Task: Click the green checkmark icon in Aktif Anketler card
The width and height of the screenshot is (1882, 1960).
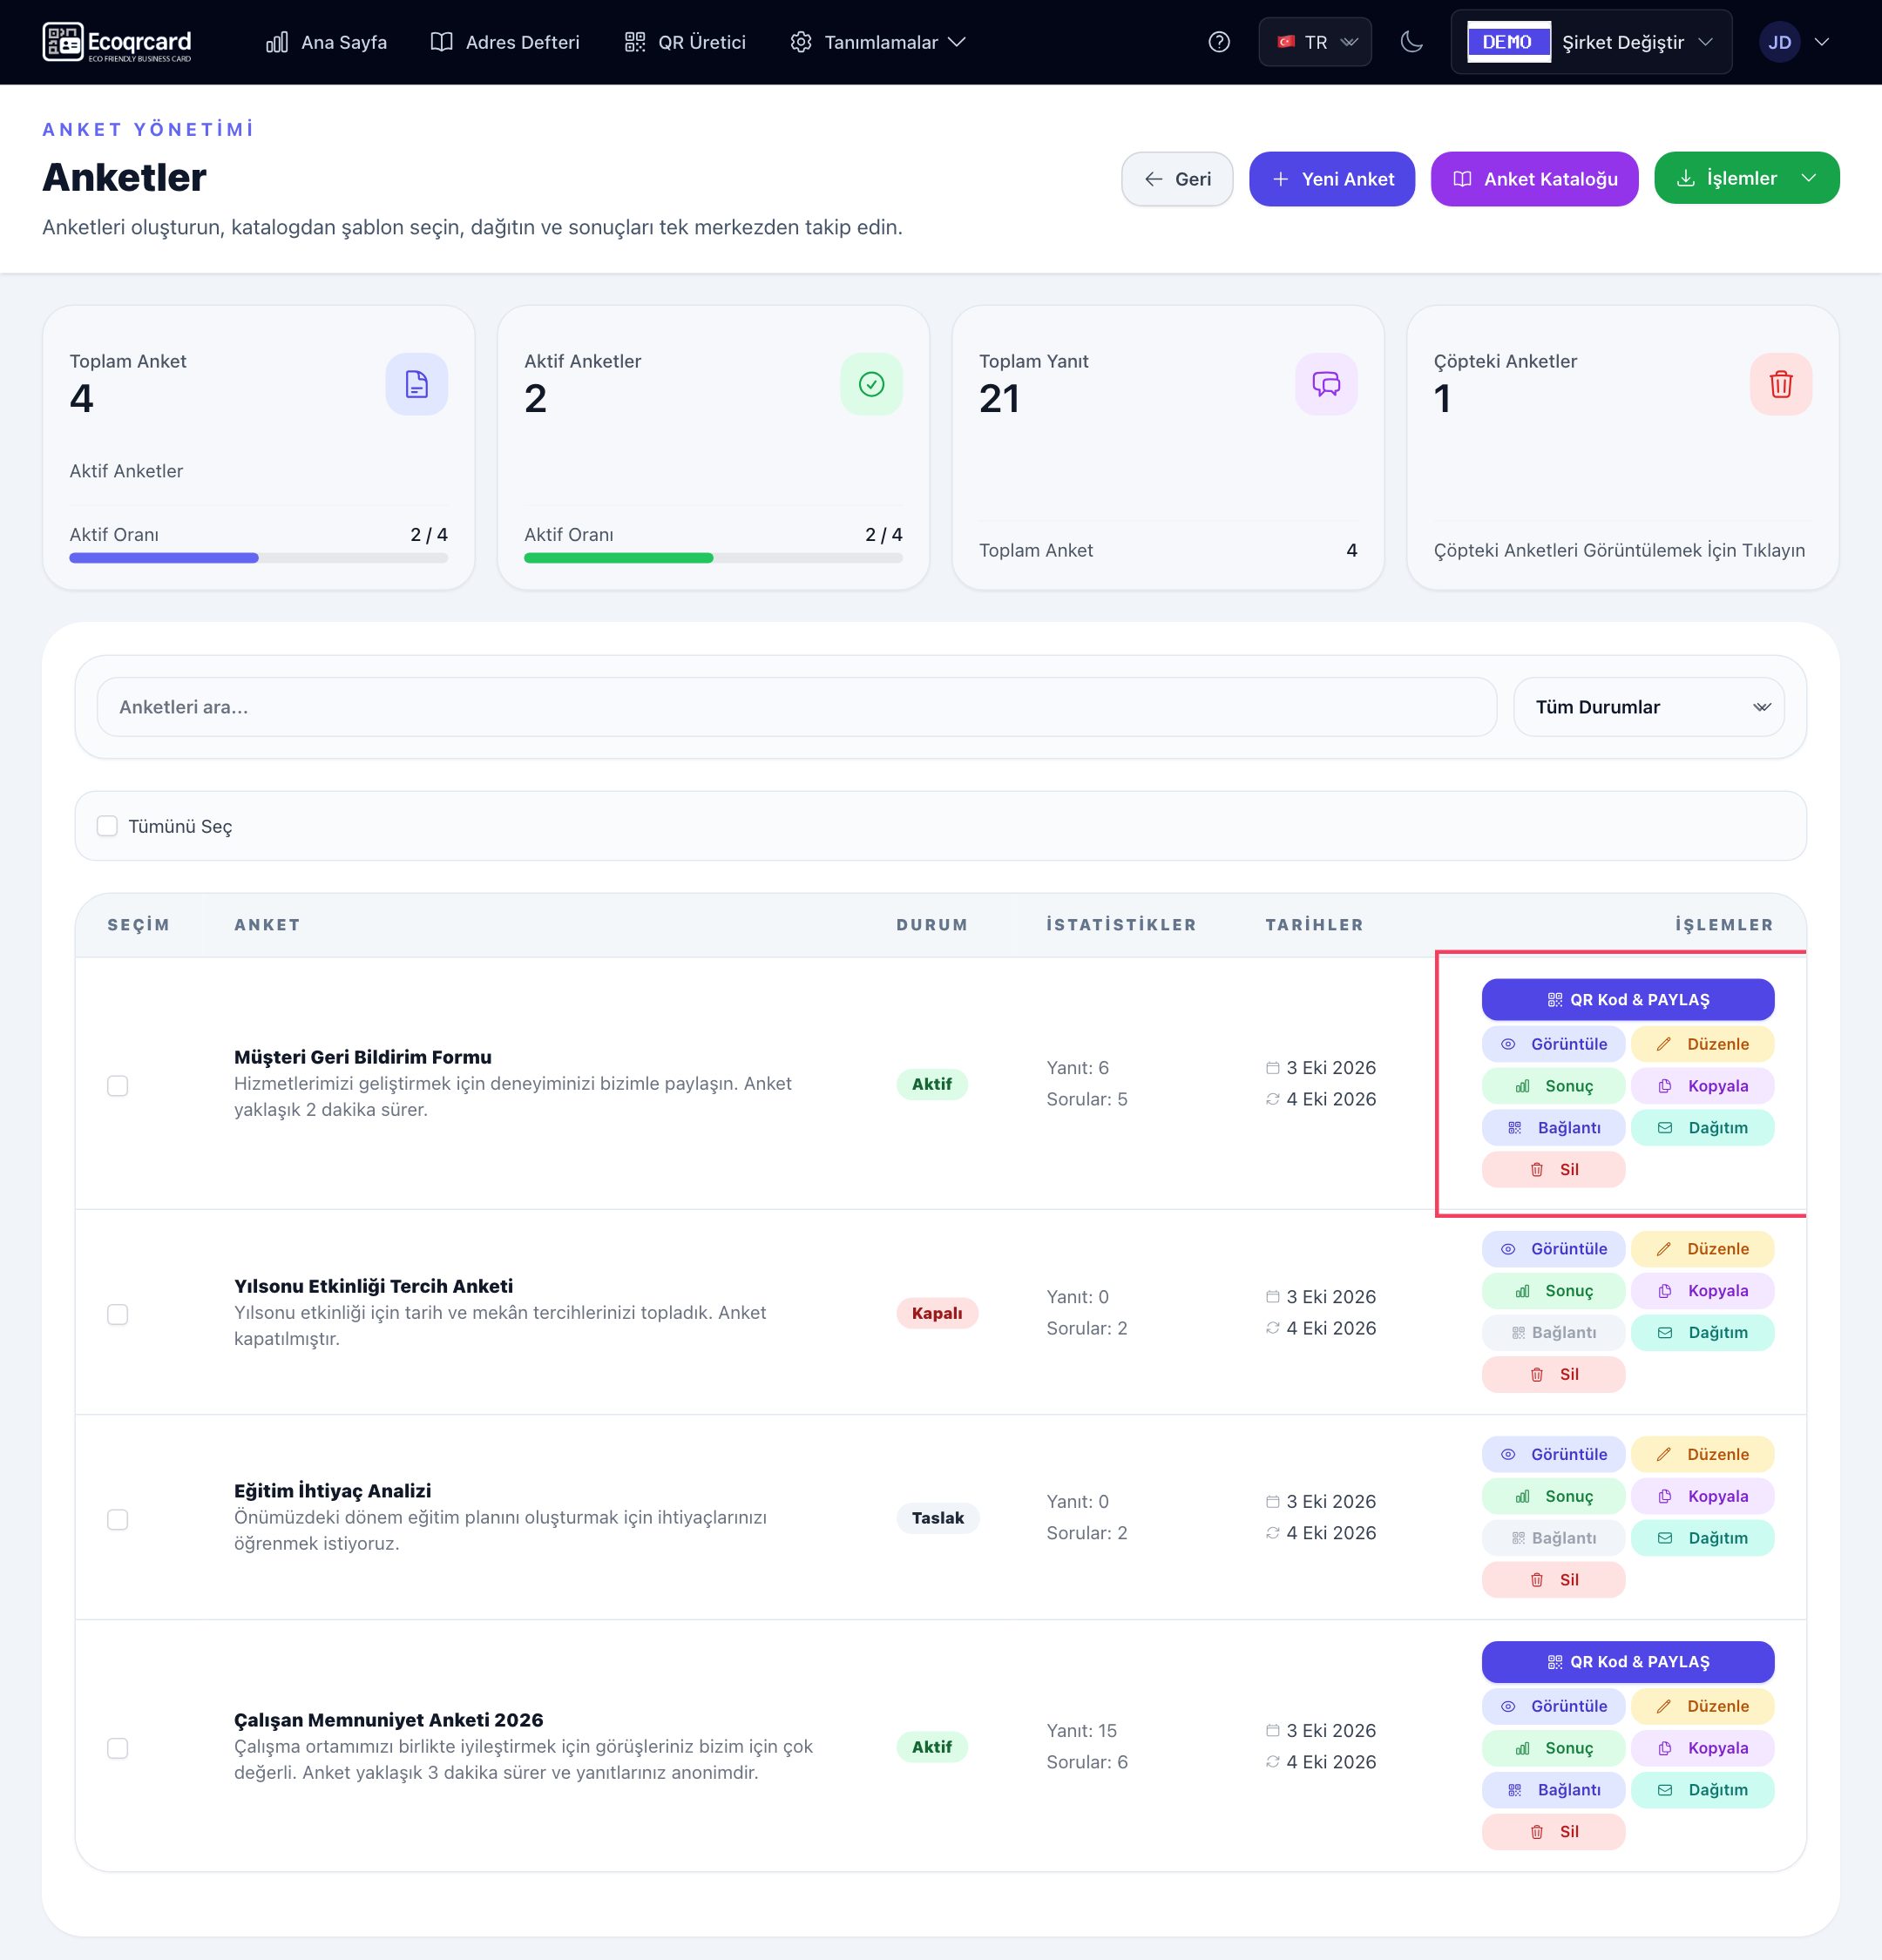Action: [x=872, y=384]
